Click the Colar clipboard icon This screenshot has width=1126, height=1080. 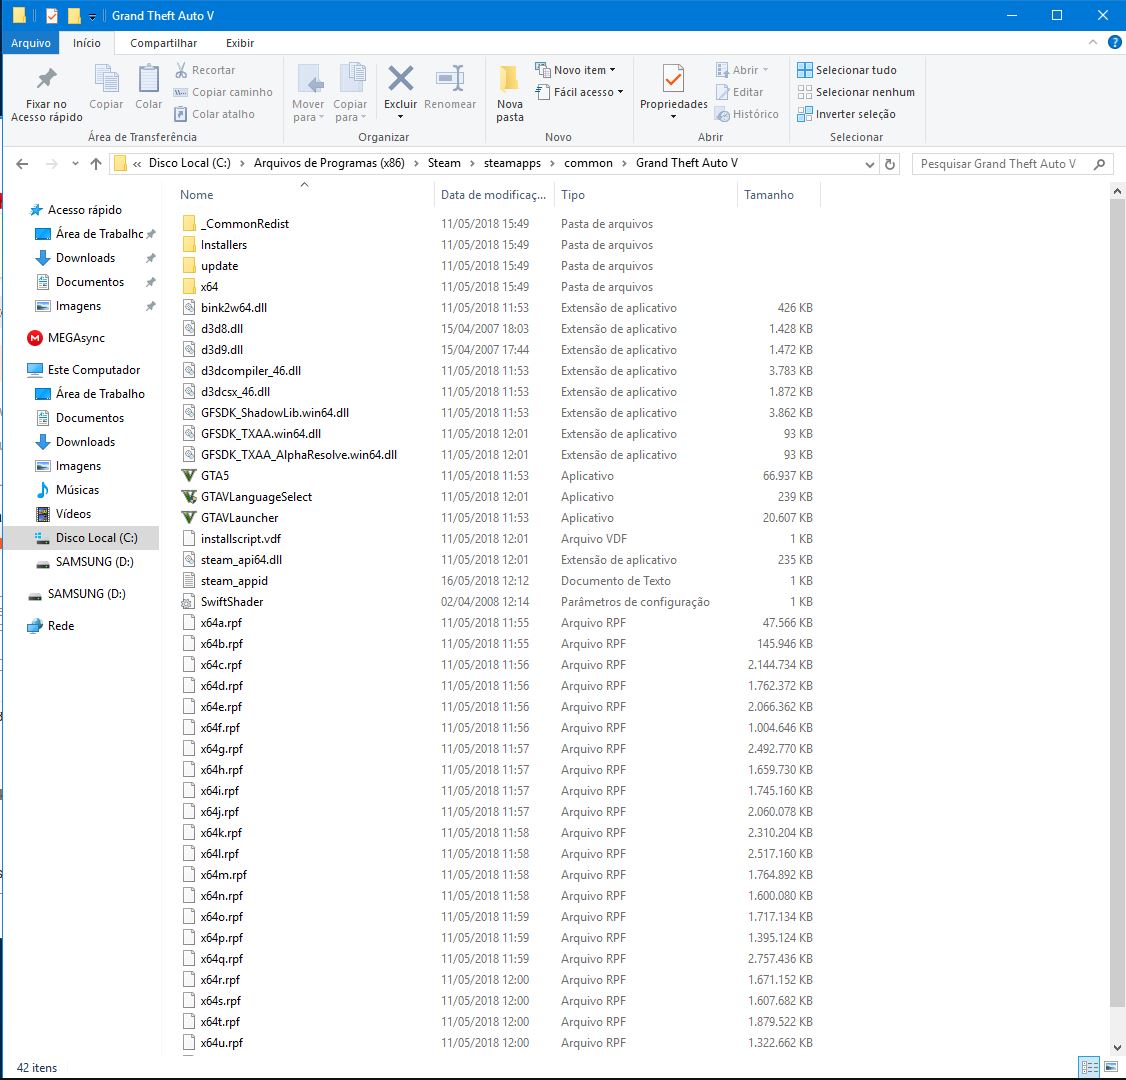point(149,78)
